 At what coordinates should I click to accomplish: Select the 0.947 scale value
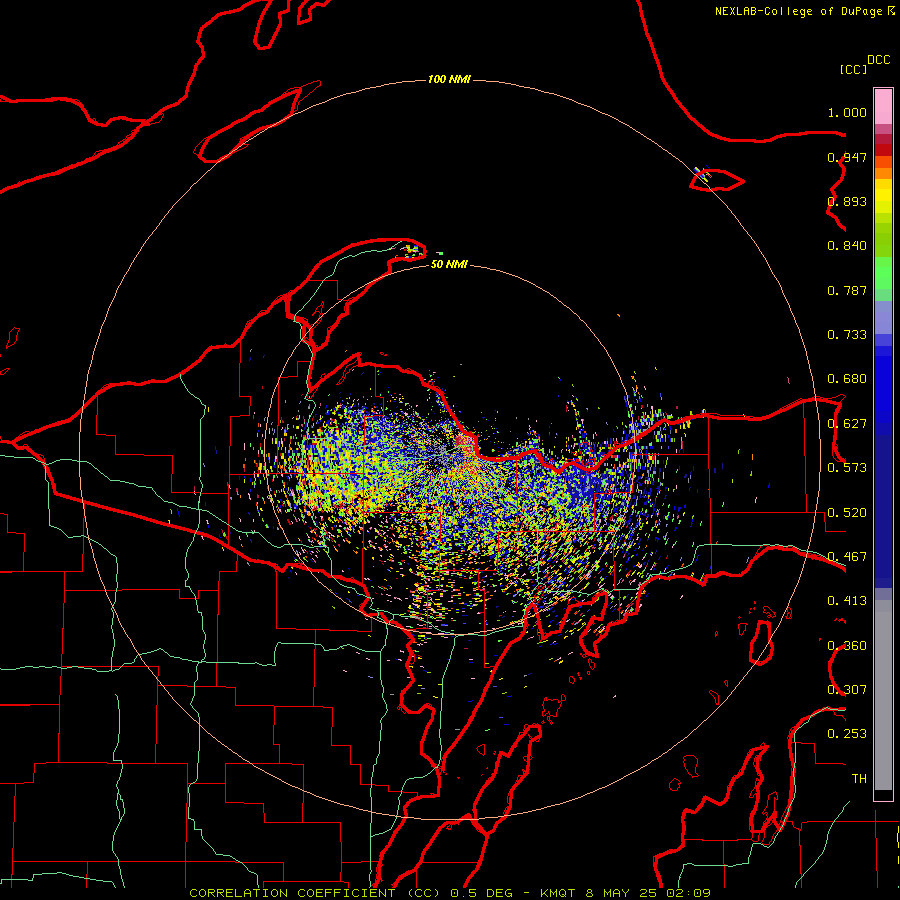(x=847, y=157)
